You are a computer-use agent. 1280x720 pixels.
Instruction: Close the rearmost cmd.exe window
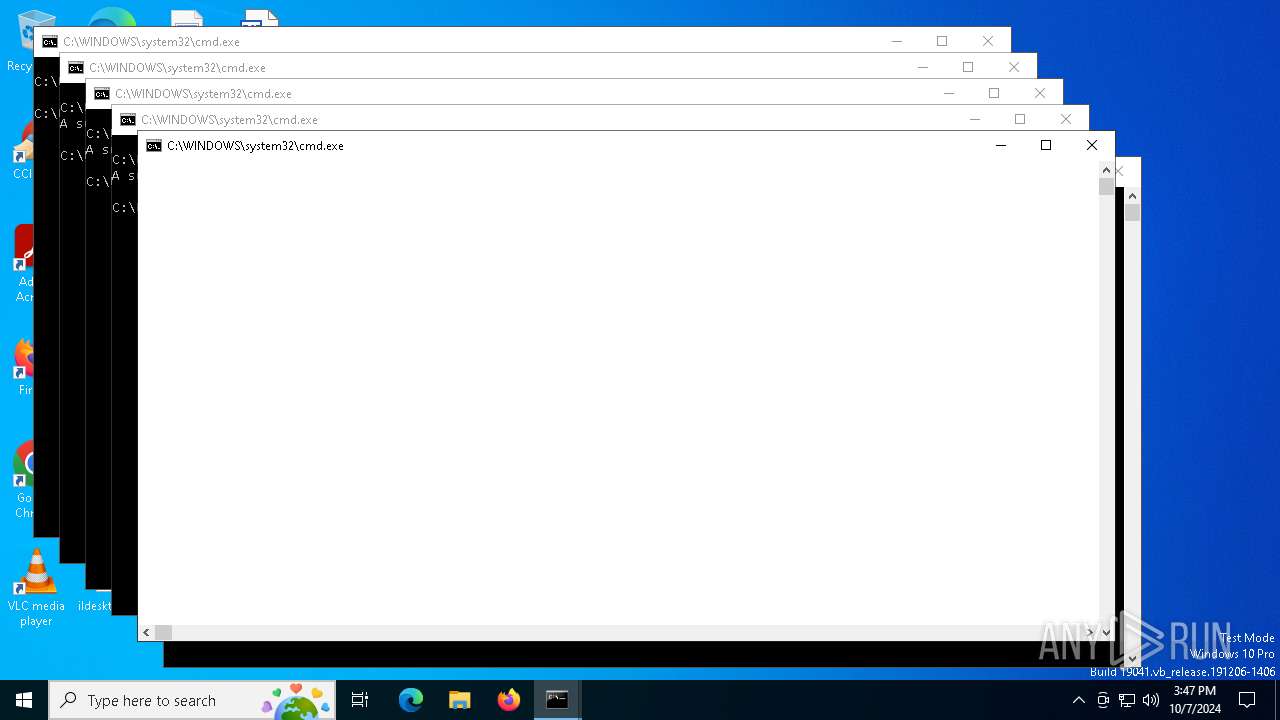point(988,41)
